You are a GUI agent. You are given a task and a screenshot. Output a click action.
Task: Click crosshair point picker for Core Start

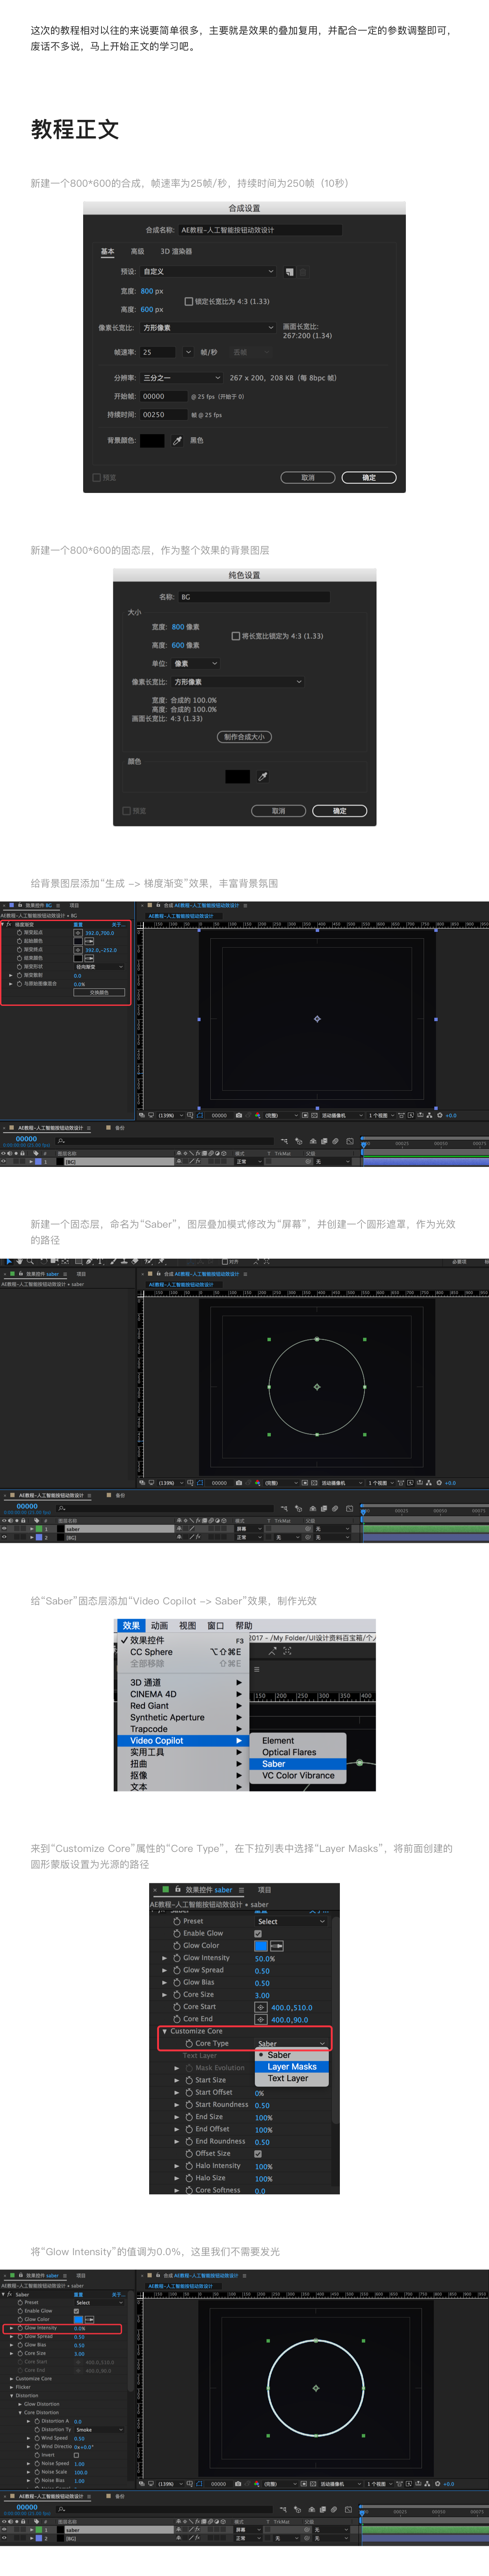pos(261,2007)
